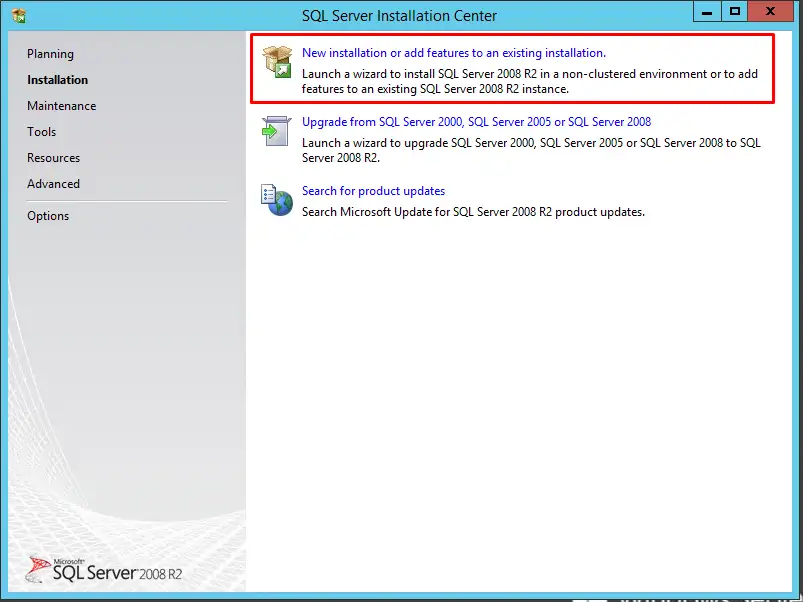Switch to the Resources section
The image size is (803, 602).
tap(53, 158)
